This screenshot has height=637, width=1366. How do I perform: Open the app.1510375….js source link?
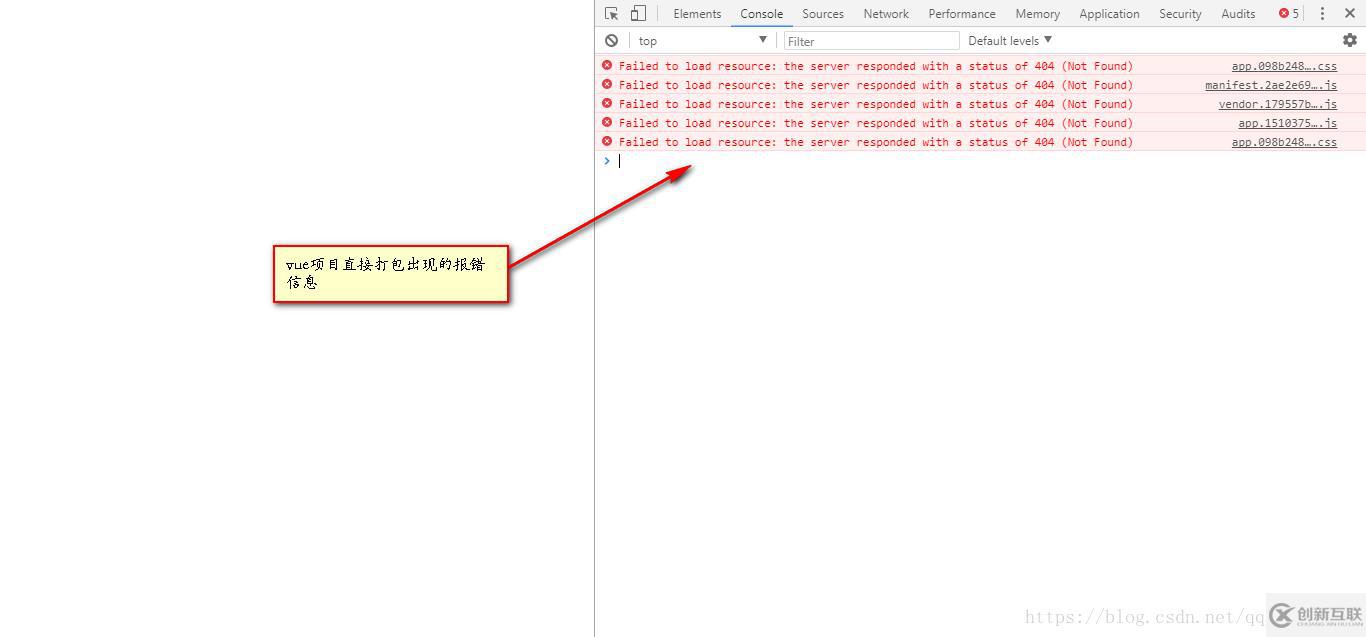(x=1287, y=123)
